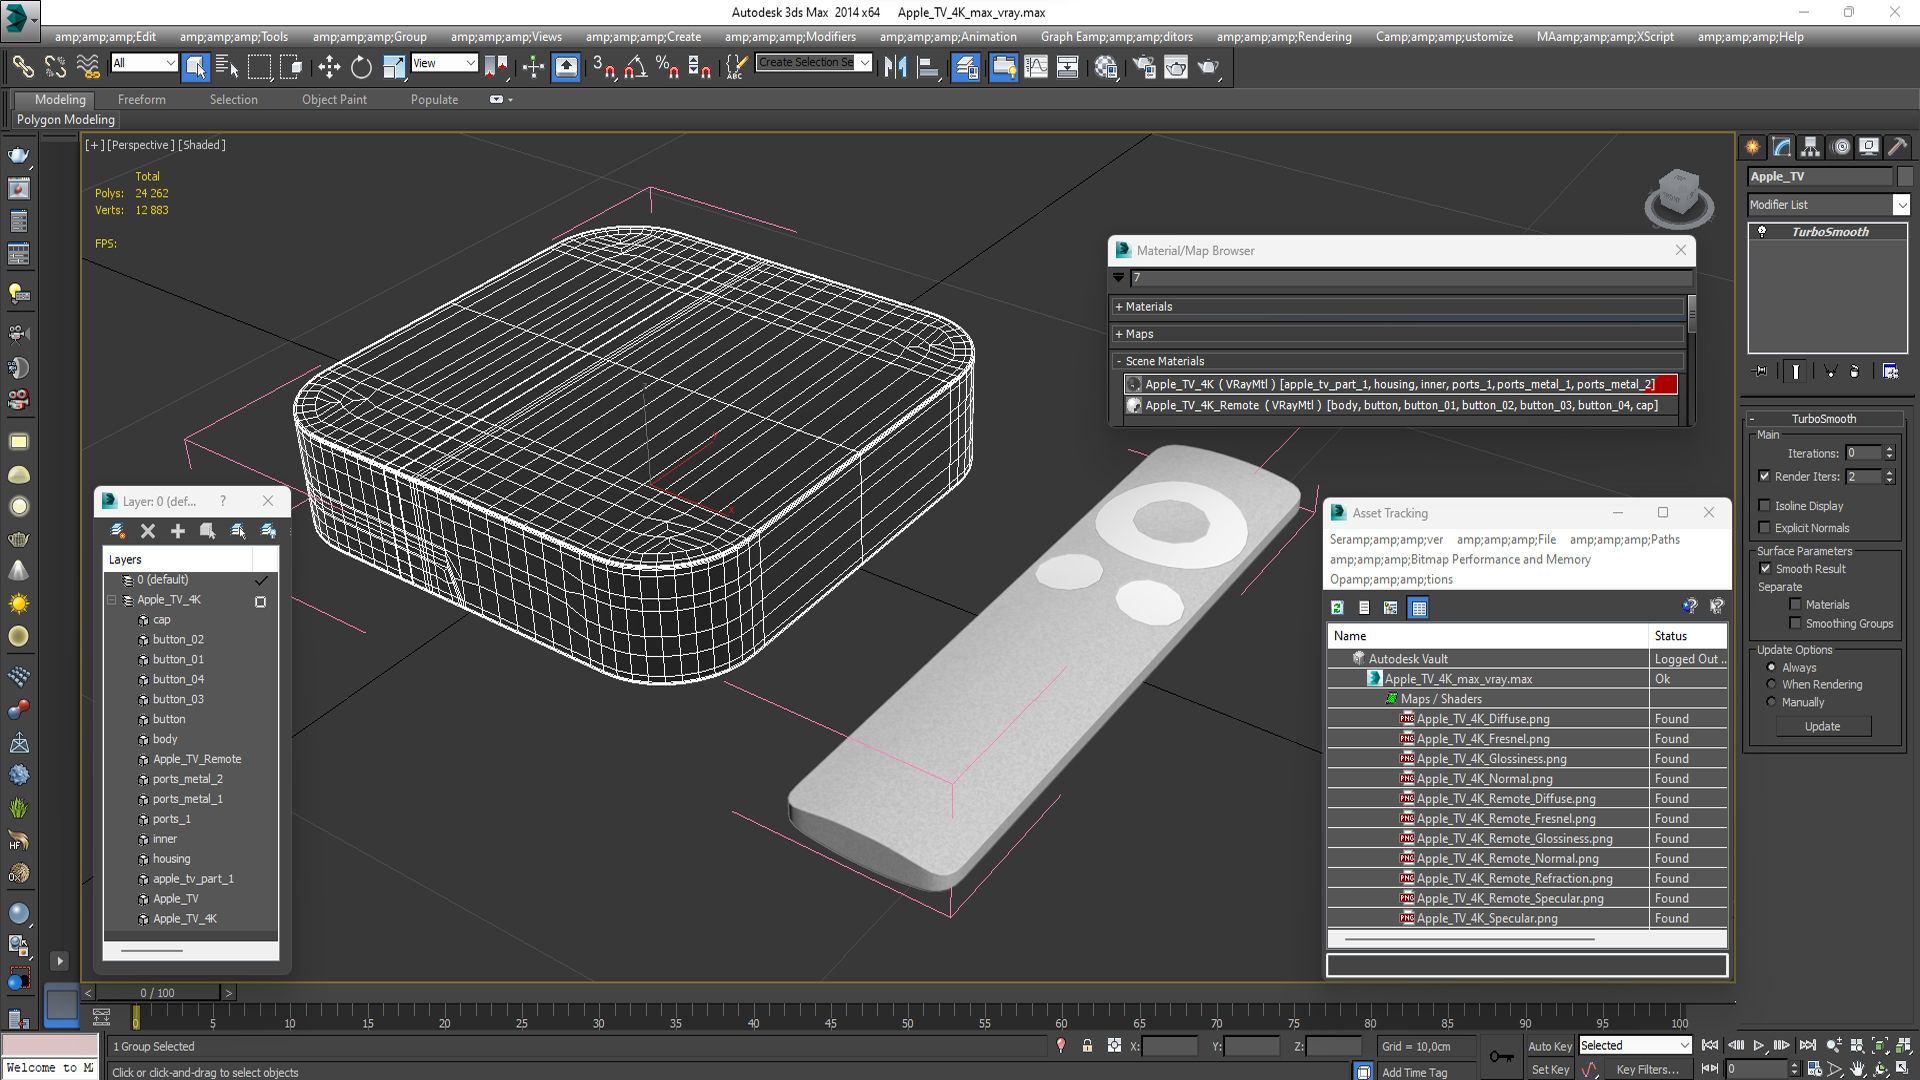Open the Create command panel tab
The height and width of the screenshot is (1080, 1920).
coord(1753,147)
